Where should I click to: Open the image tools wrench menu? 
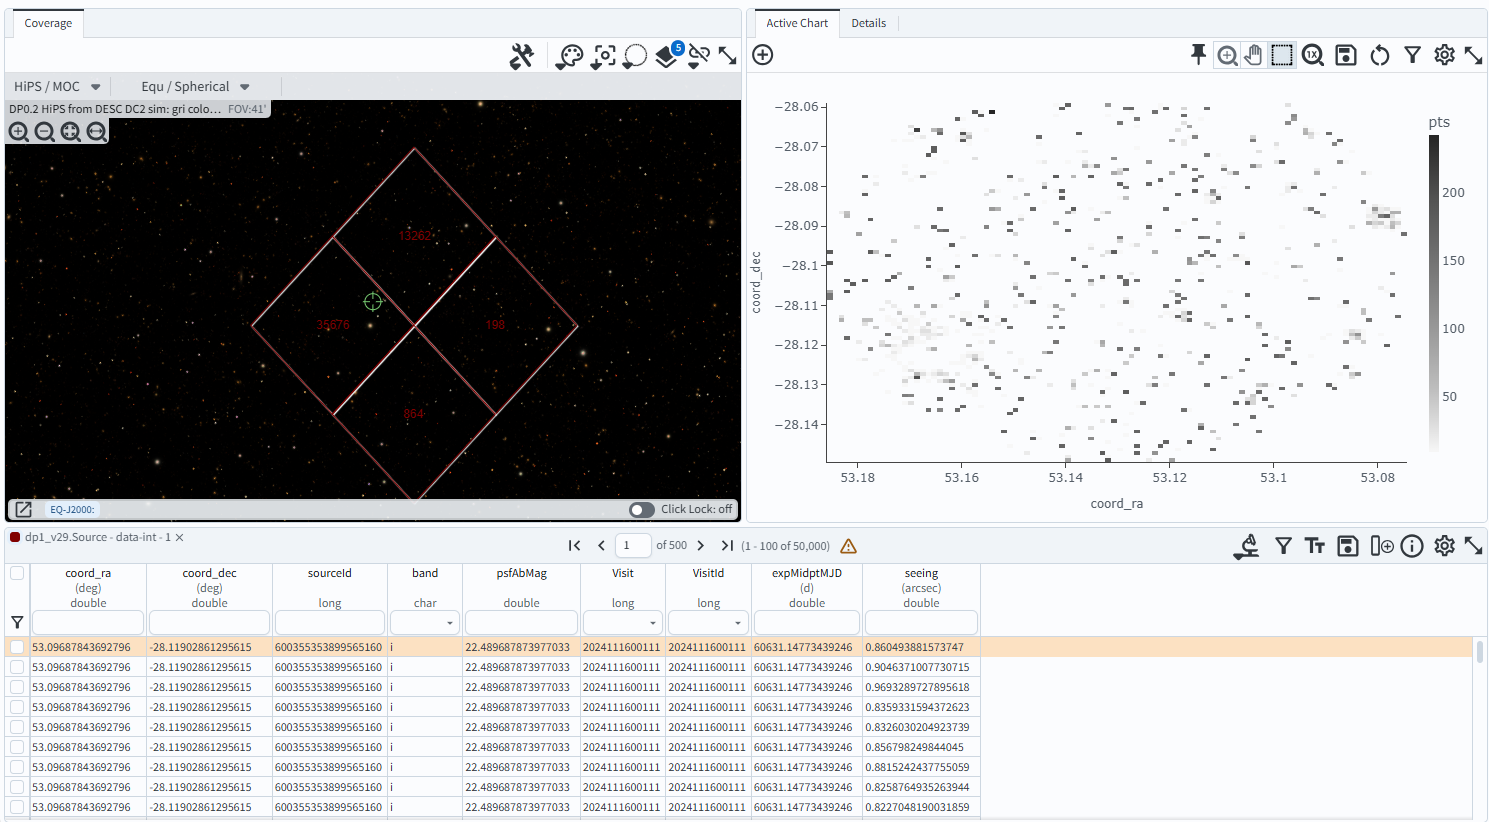pos(521,56)
